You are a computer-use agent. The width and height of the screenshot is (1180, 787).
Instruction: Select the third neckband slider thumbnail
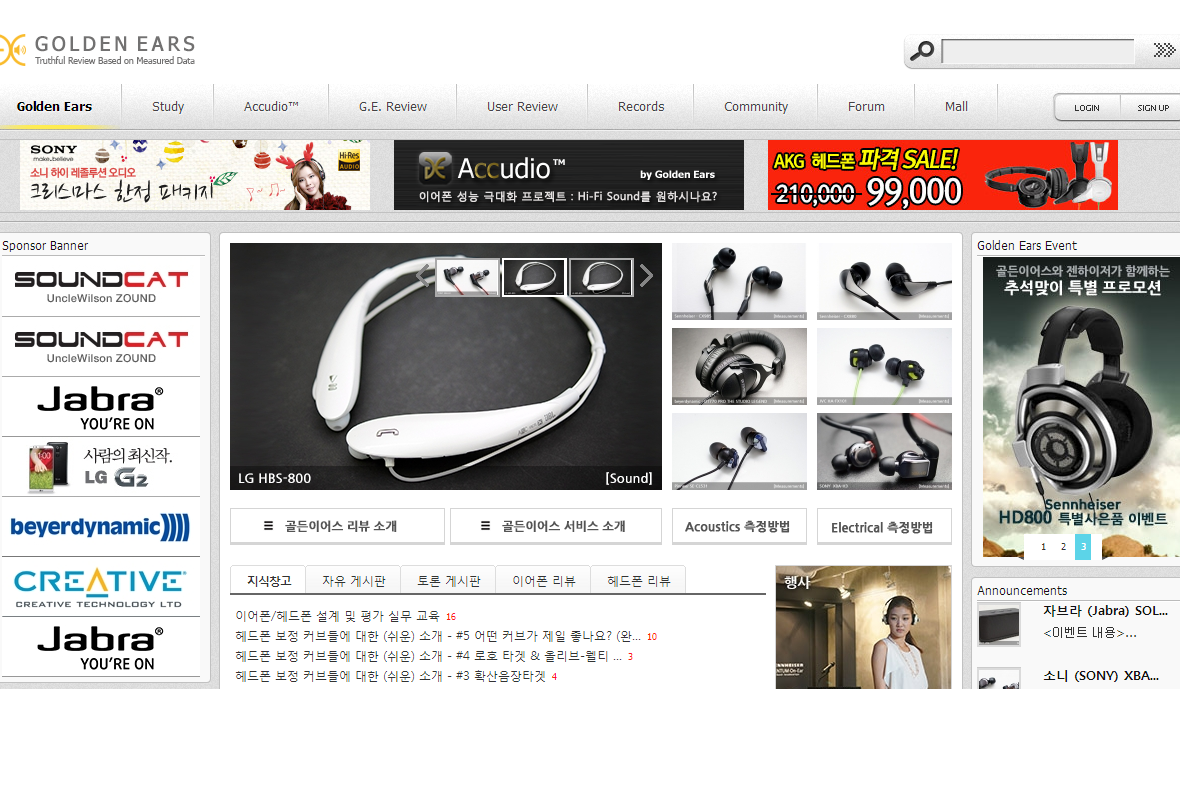point(601,277)
